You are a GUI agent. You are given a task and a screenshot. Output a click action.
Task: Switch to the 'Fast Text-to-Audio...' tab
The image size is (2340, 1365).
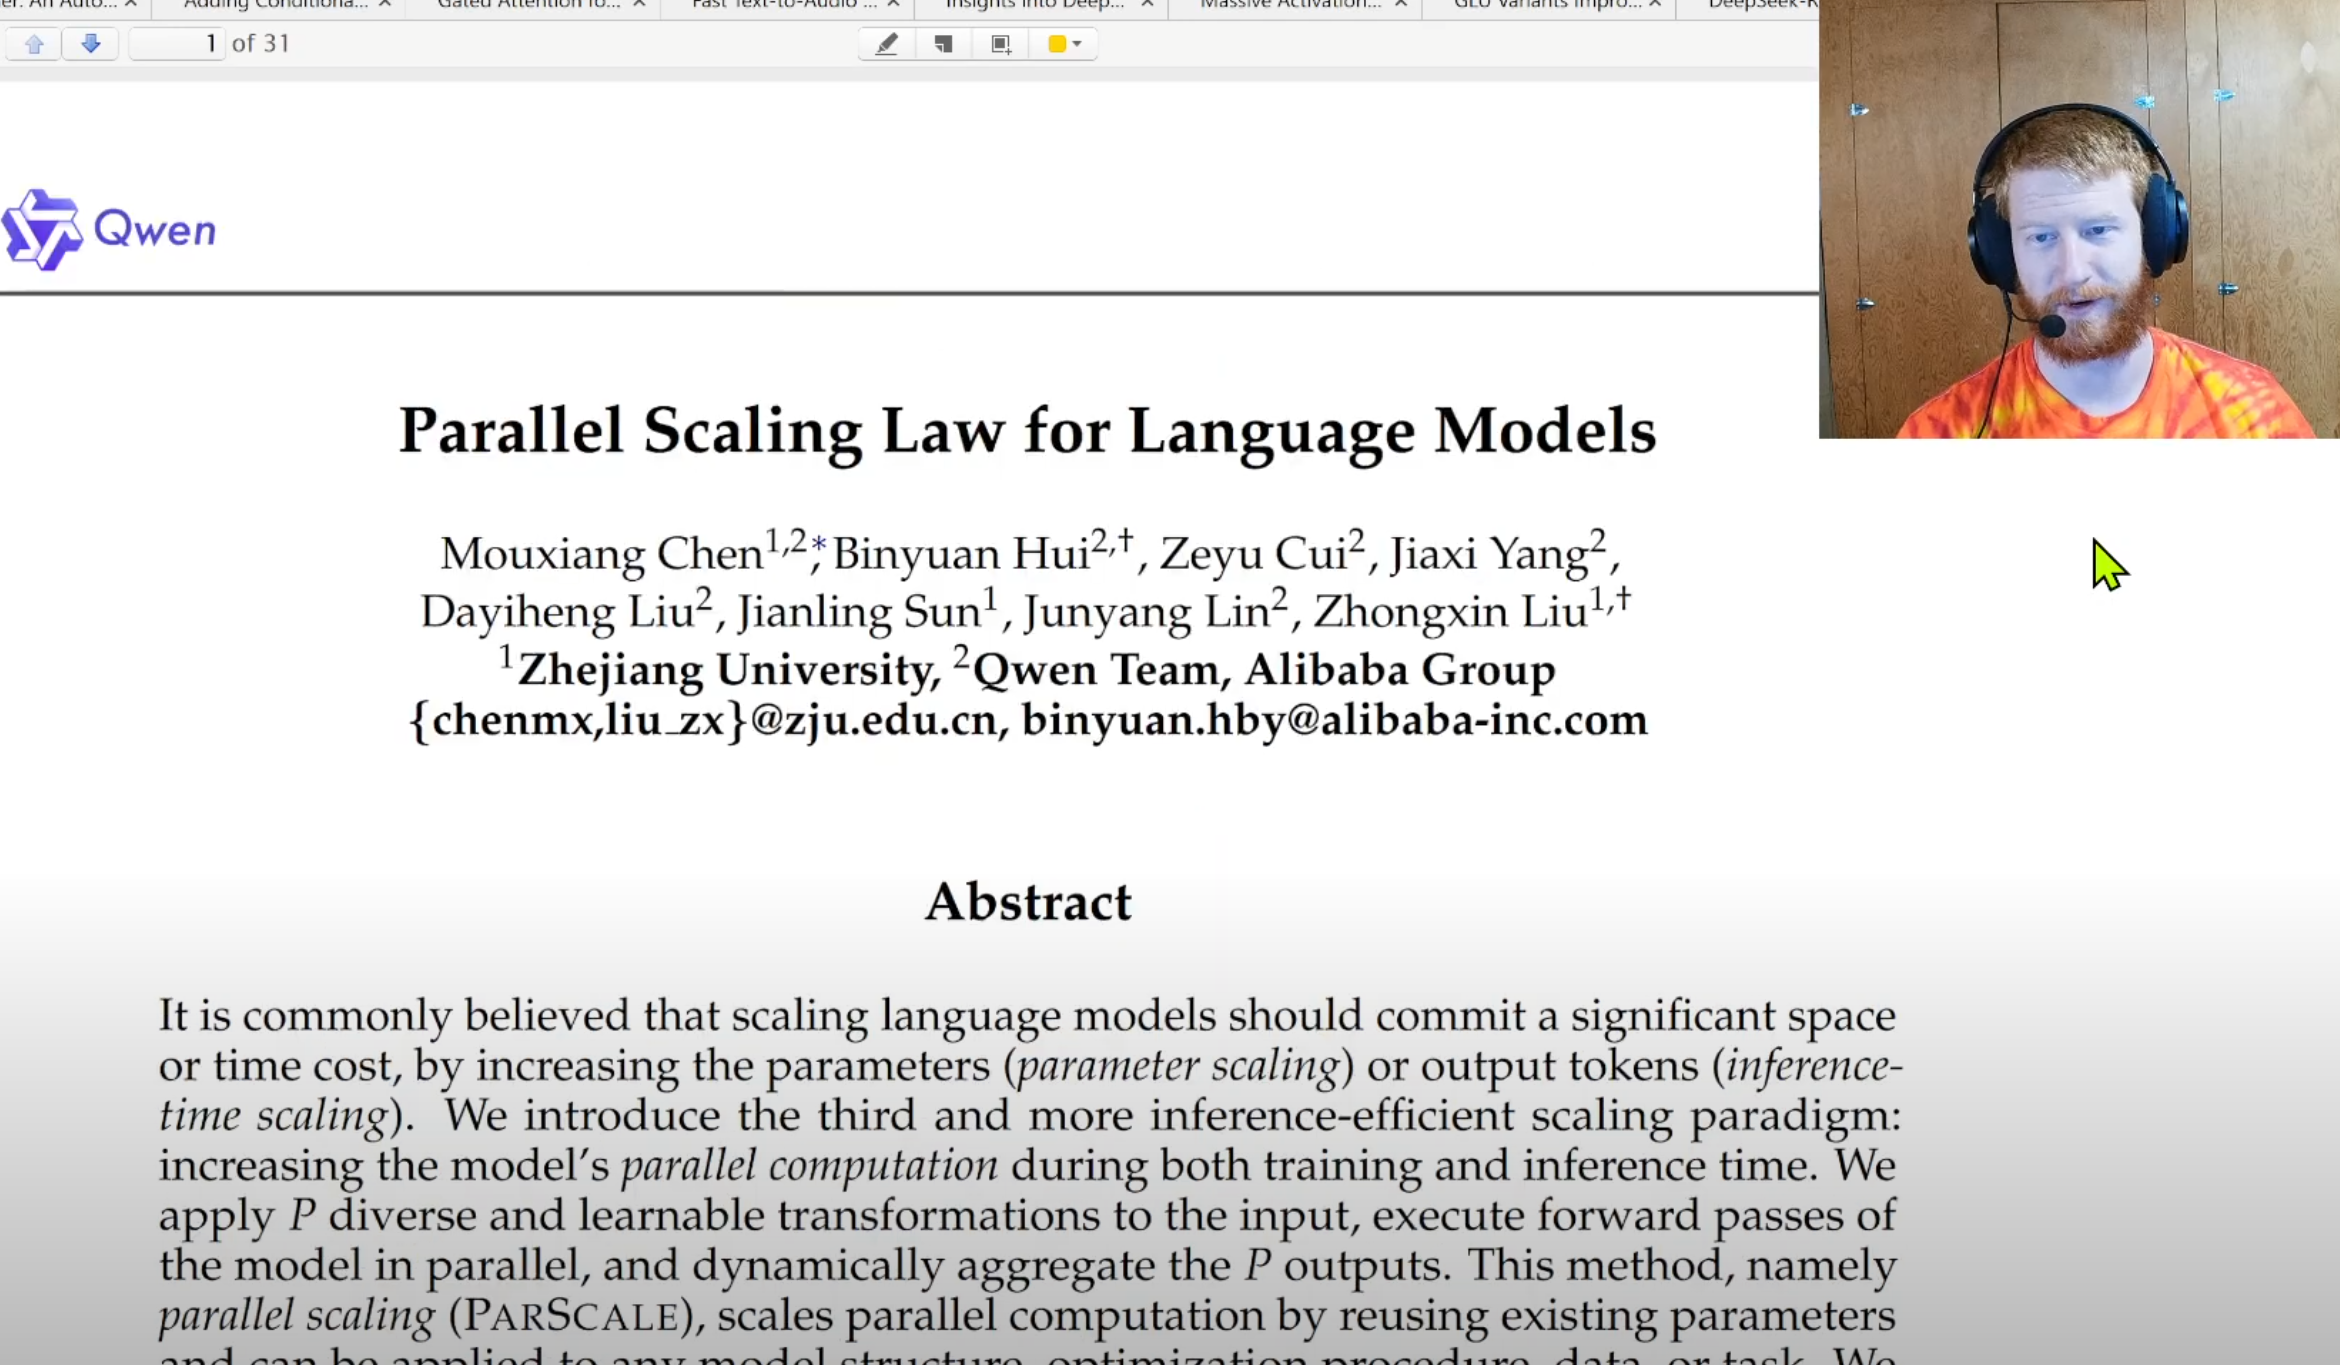point(783,5)
